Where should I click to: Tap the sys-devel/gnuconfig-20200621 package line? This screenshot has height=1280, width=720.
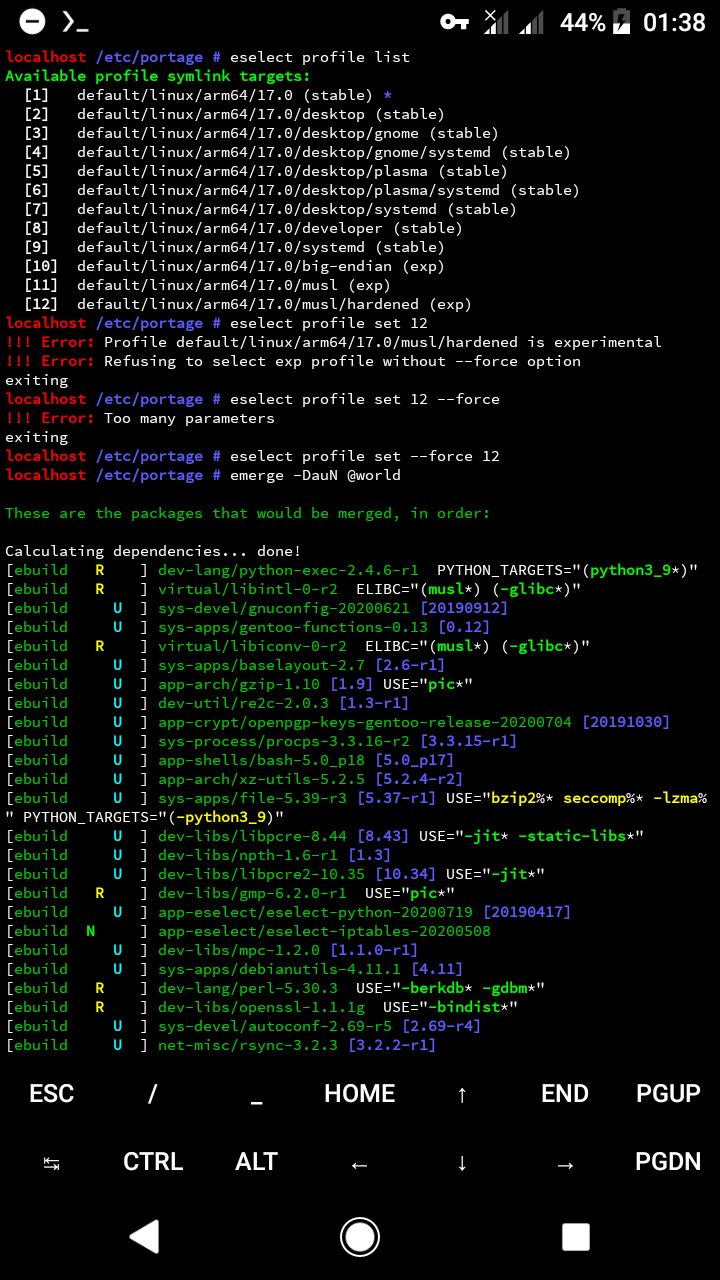257,608
